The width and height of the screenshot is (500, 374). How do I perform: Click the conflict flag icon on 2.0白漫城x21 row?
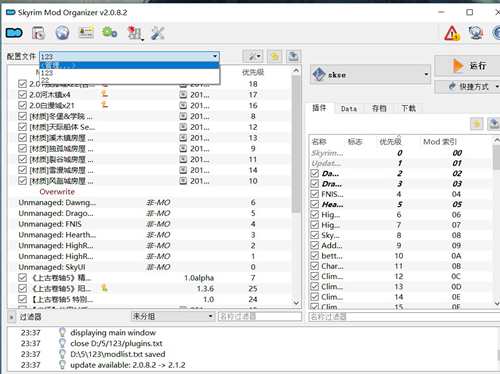[105, 105]
